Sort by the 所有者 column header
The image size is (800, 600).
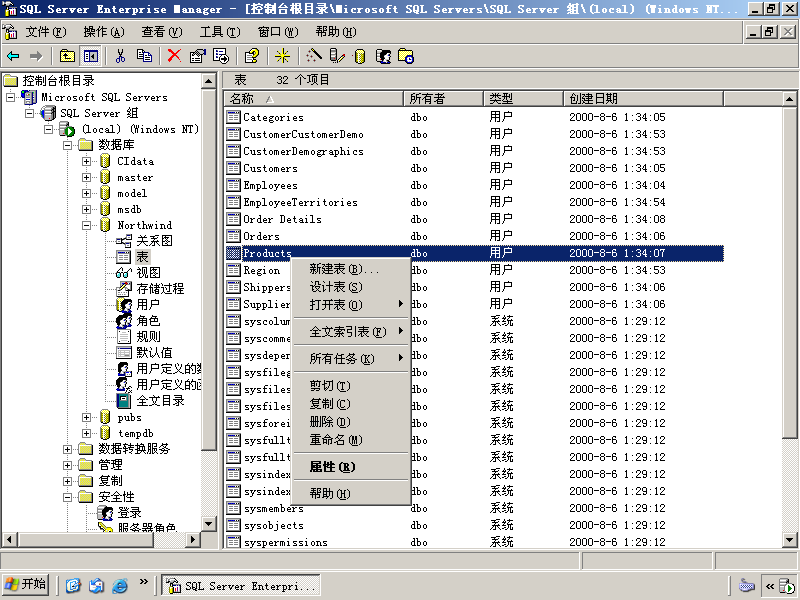[x=443, y=98]
